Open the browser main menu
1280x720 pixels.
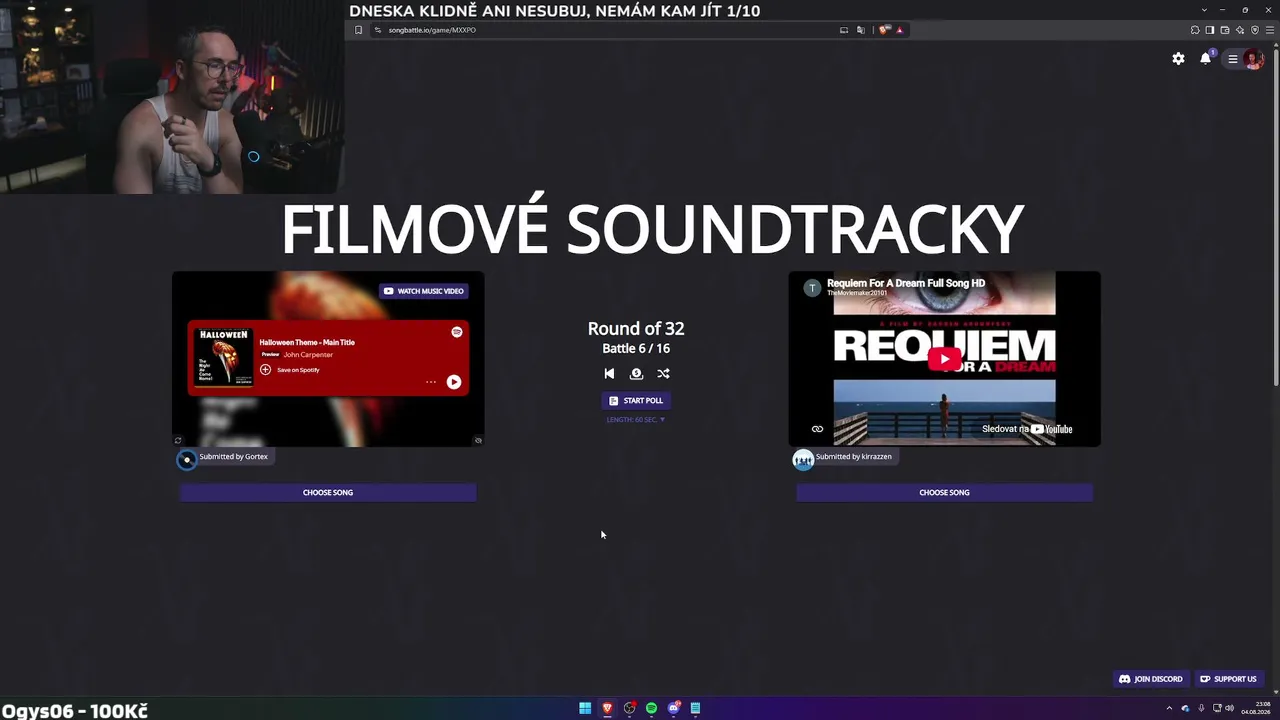tap(1270, 30)
